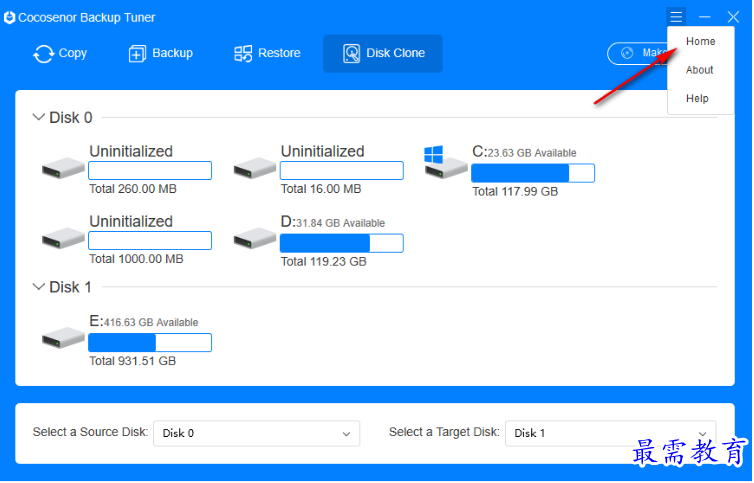Click the Disk Clone magnifier icon
The height and width of the screenshot is (483, 754).
click(x=352, y=54)
